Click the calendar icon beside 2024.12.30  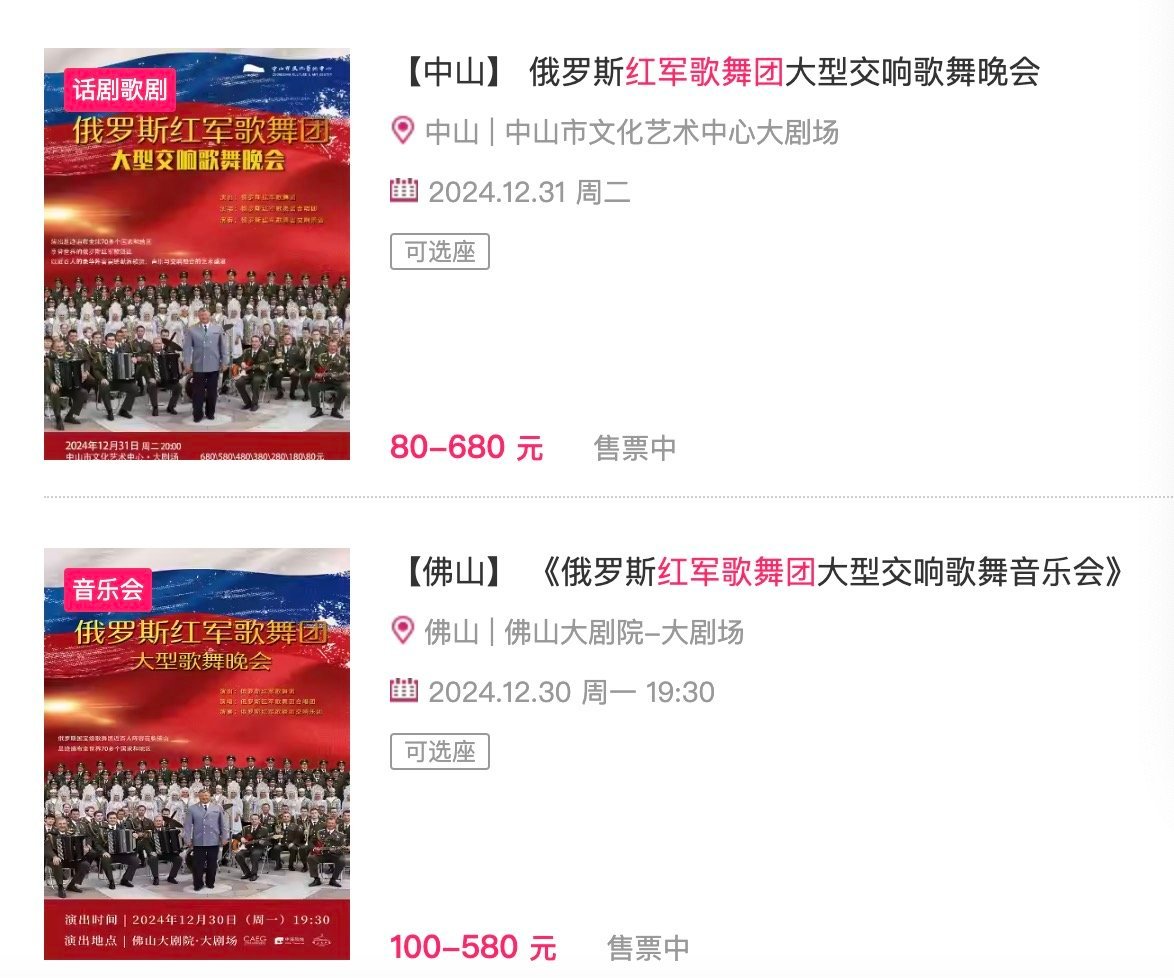[x=404, y=690]
